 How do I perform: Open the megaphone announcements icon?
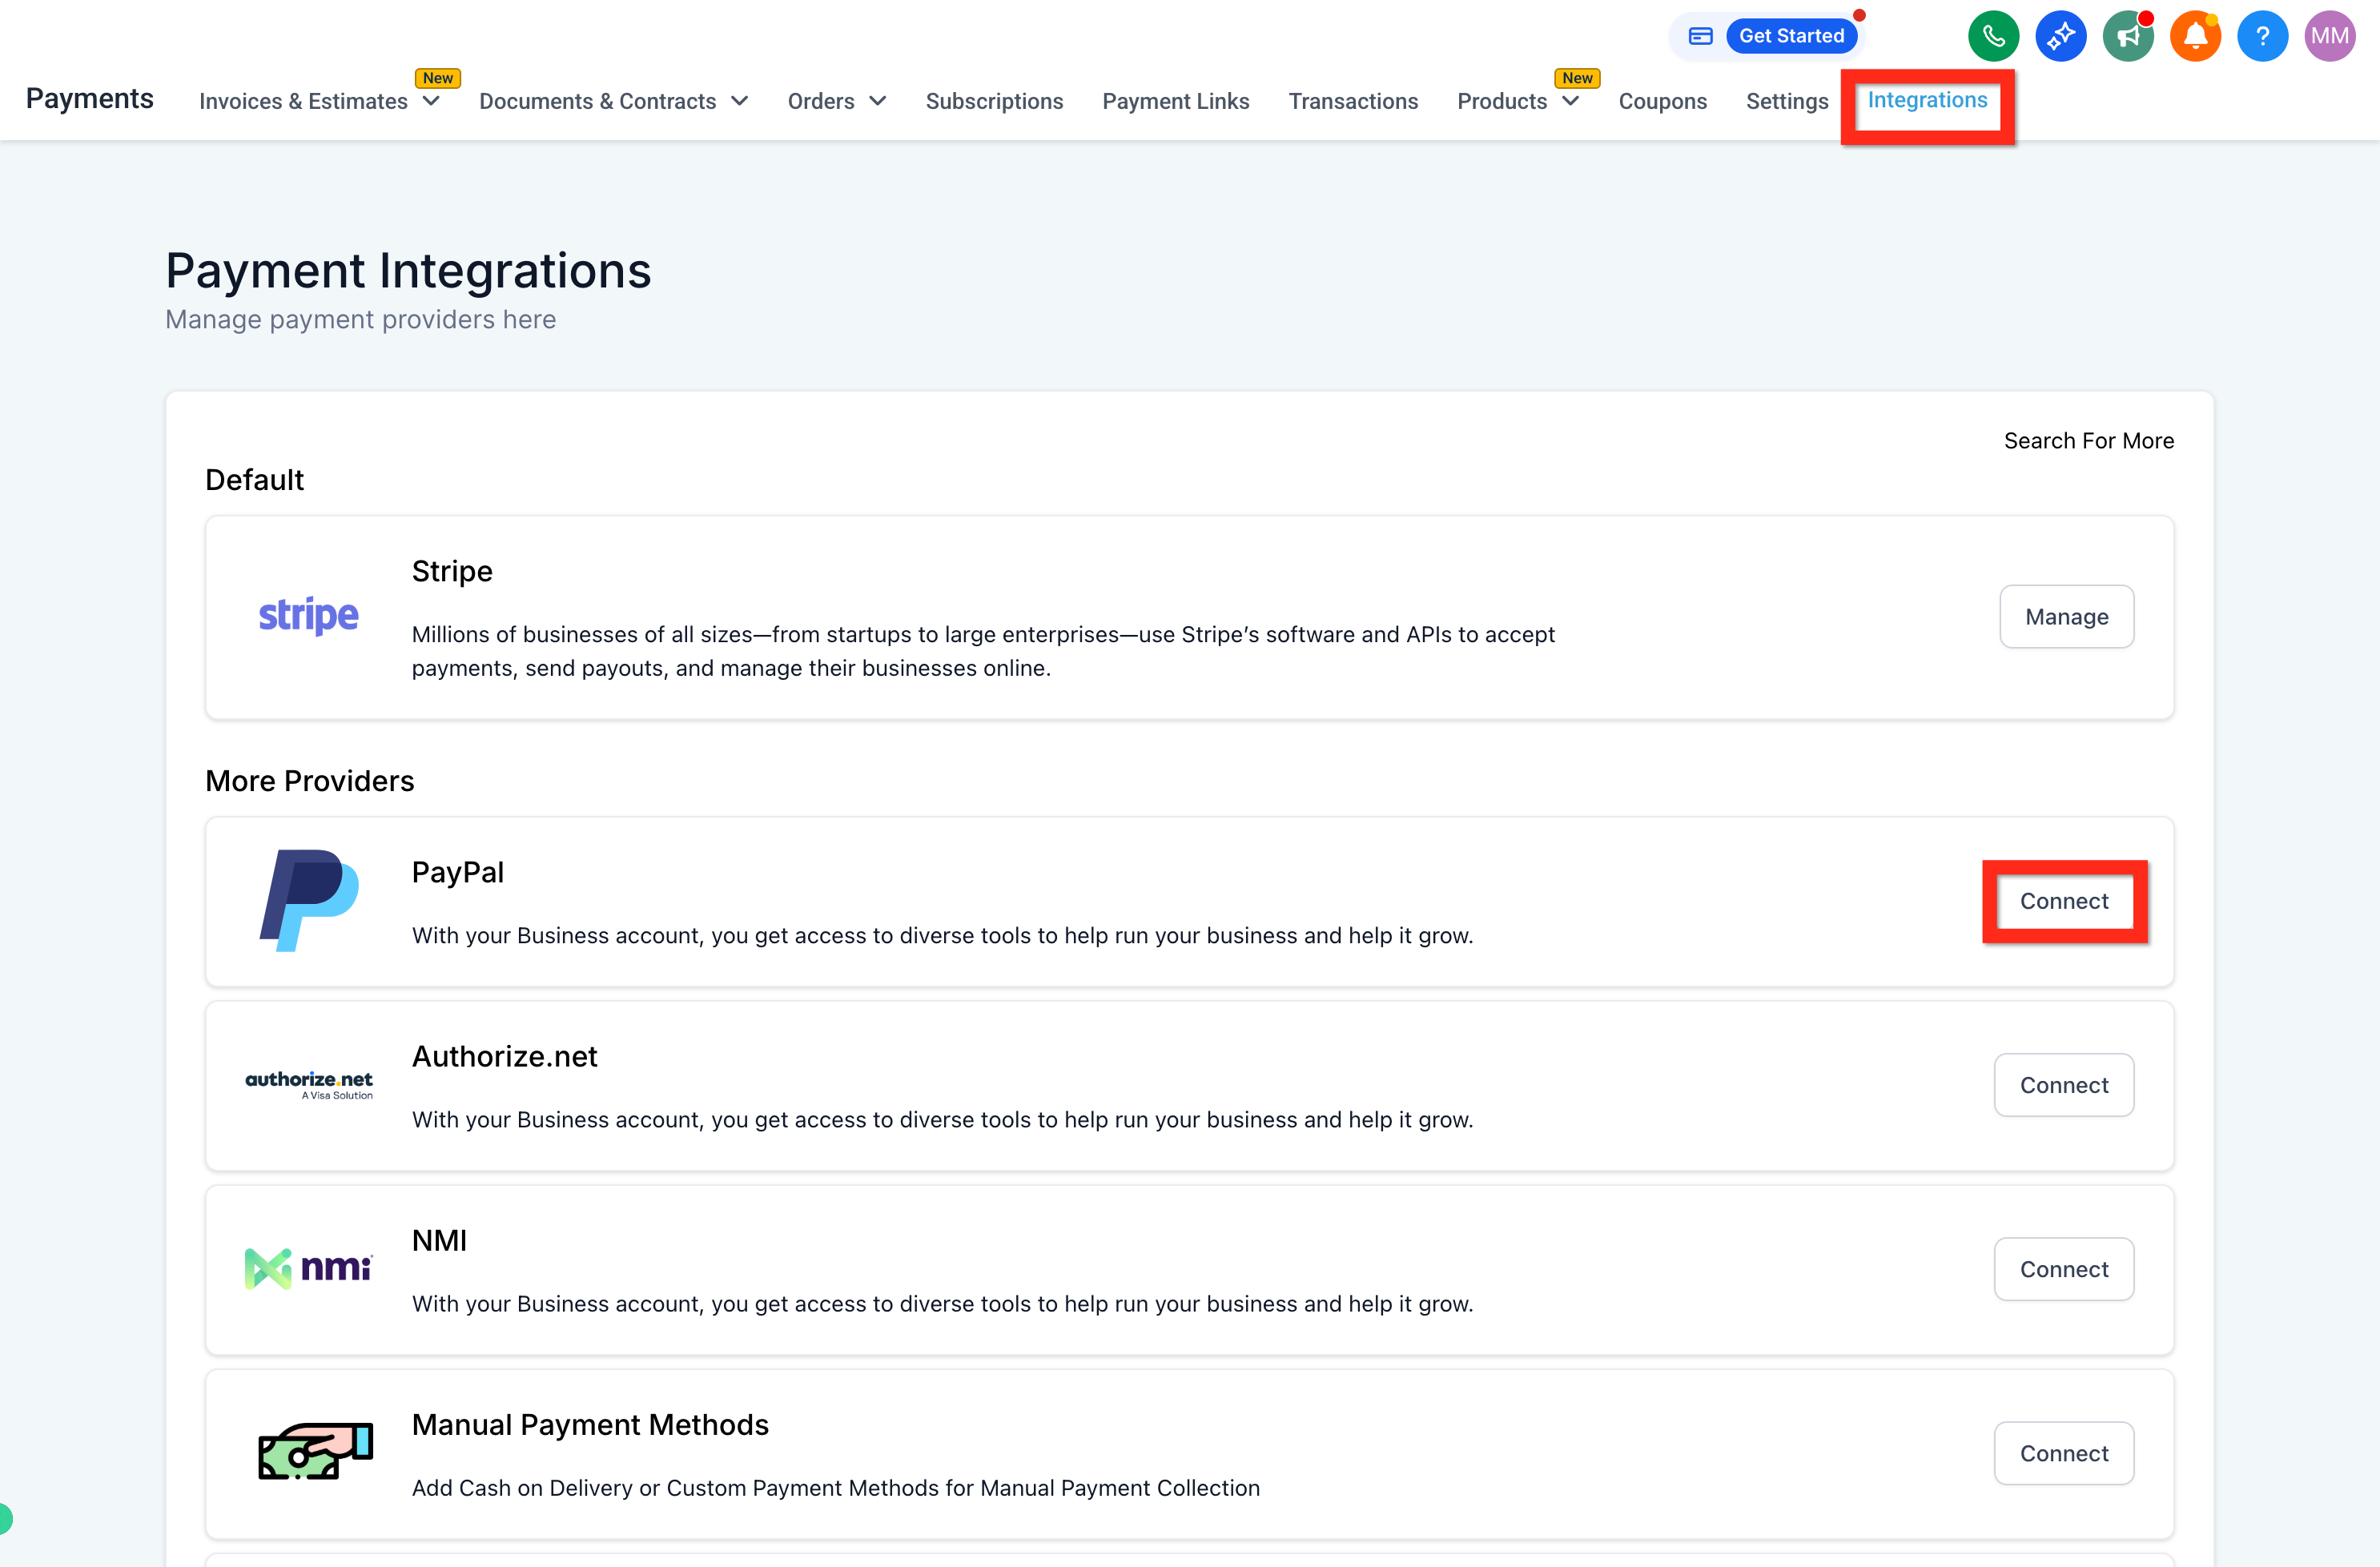point(2127,37)
